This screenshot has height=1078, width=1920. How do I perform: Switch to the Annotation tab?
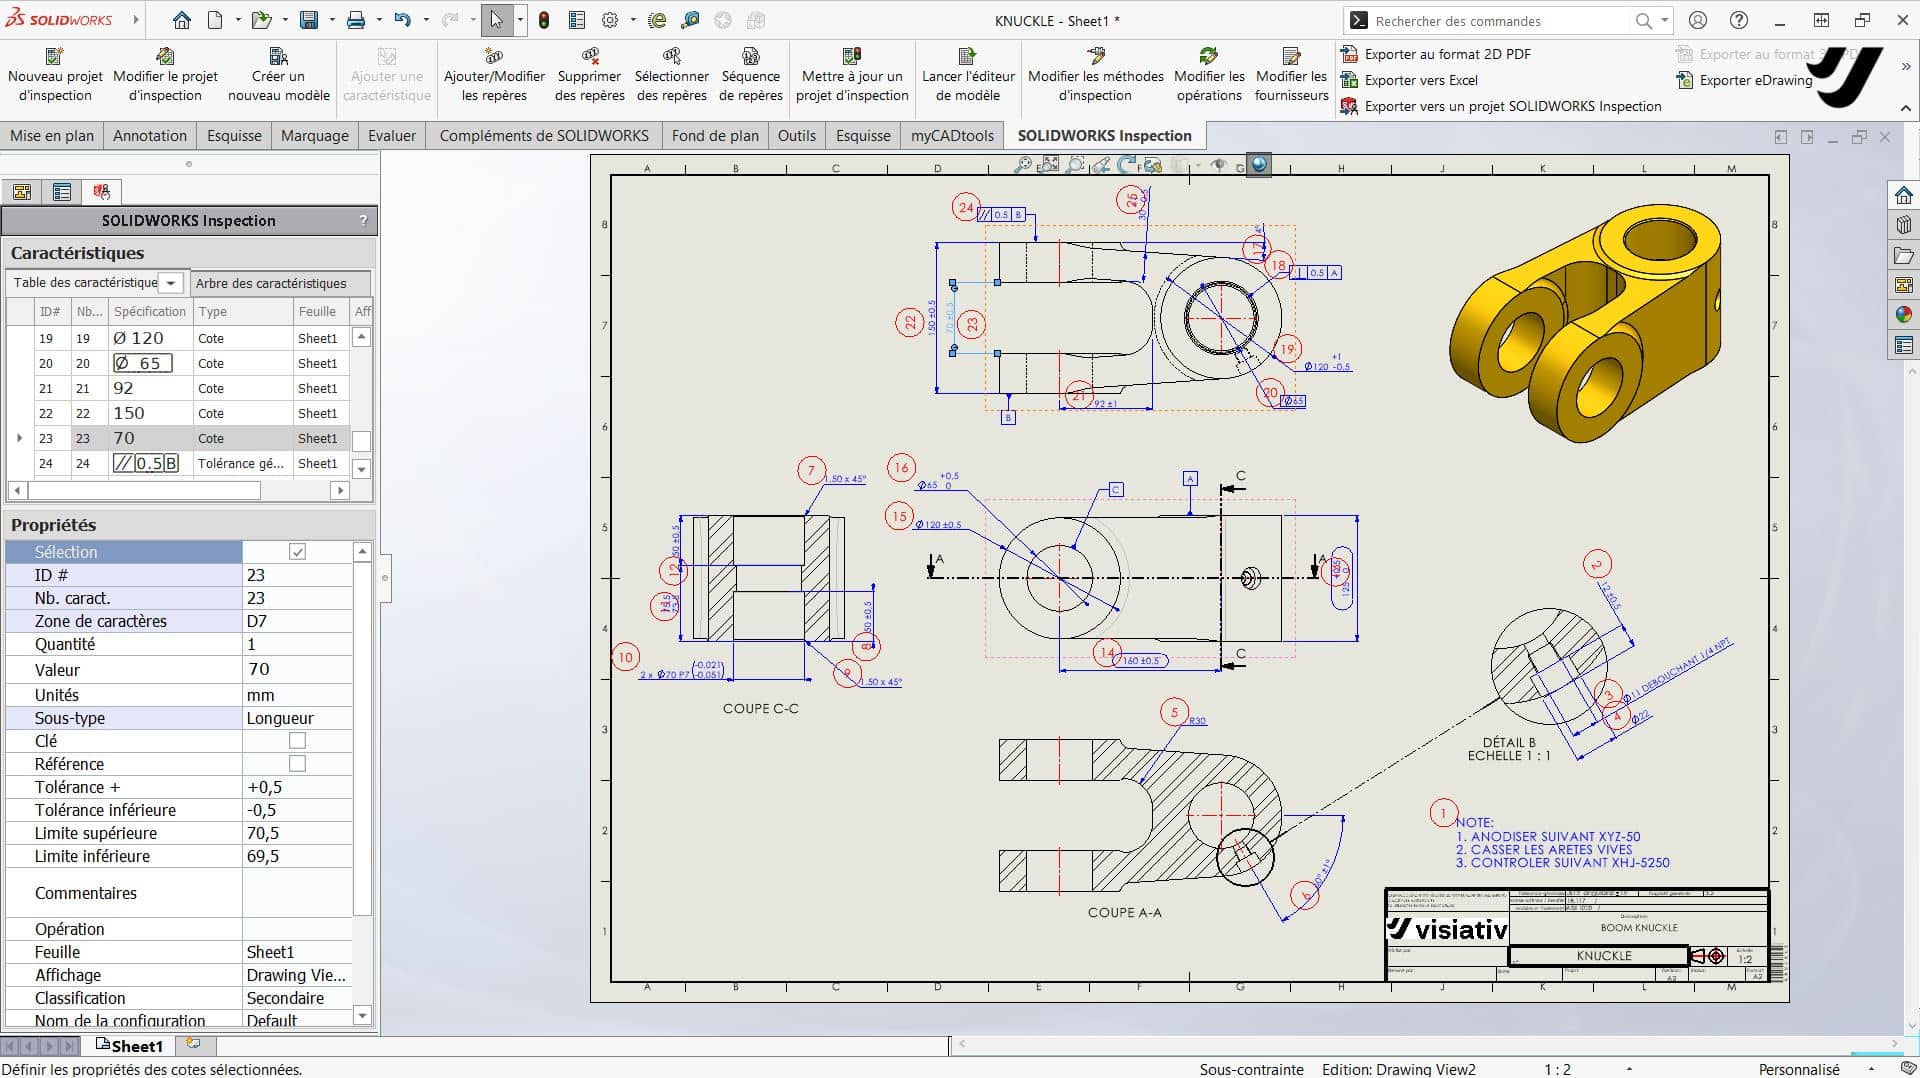coord(150,136)
